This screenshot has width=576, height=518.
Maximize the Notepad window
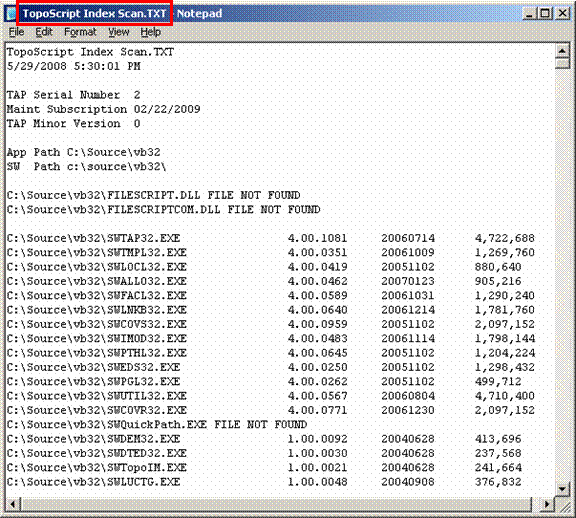pos(545,14)
